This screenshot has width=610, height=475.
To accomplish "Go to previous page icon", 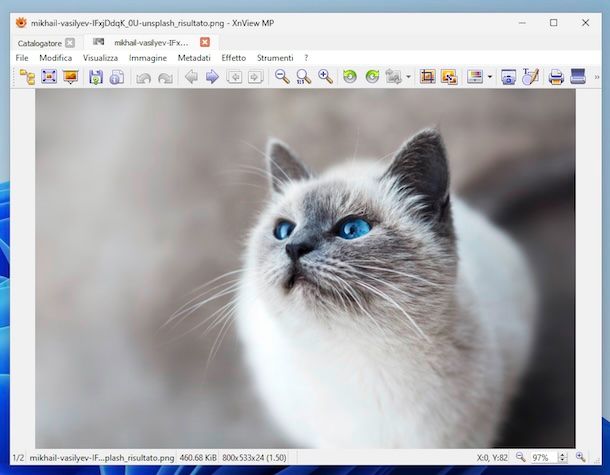I will [235, 77].
